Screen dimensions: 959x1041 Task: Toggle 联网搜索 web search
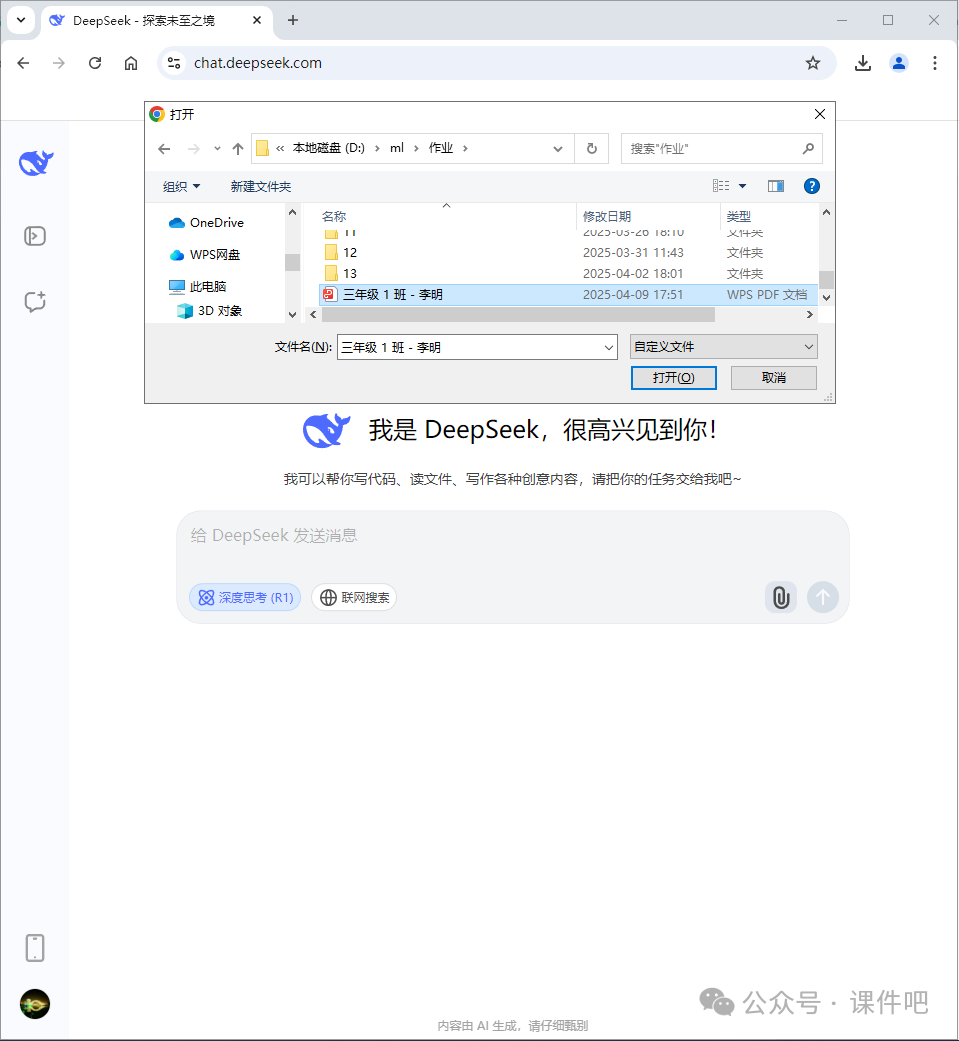354,597
